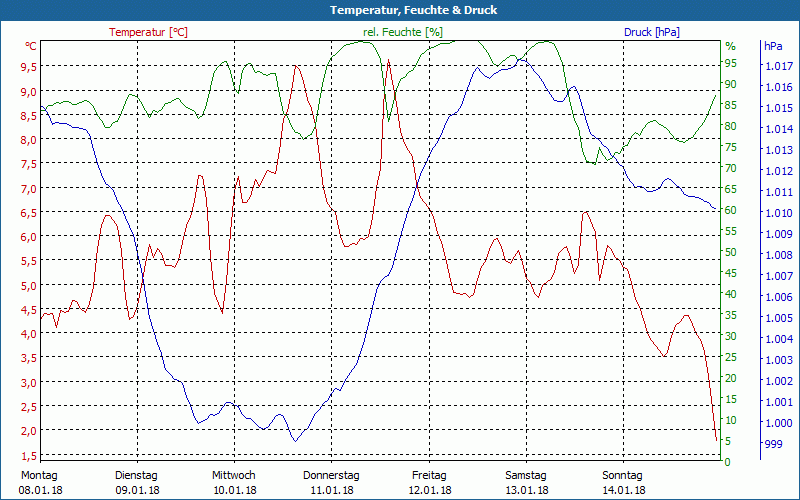Click the 5,5 temperature axis value

(29, 261)
